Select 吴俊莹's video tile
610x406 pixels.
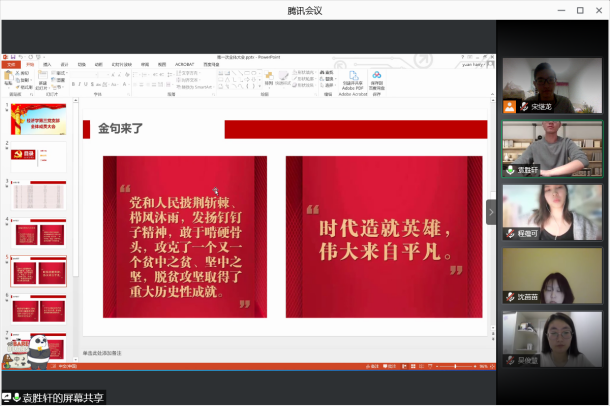[x=552, y=339]
